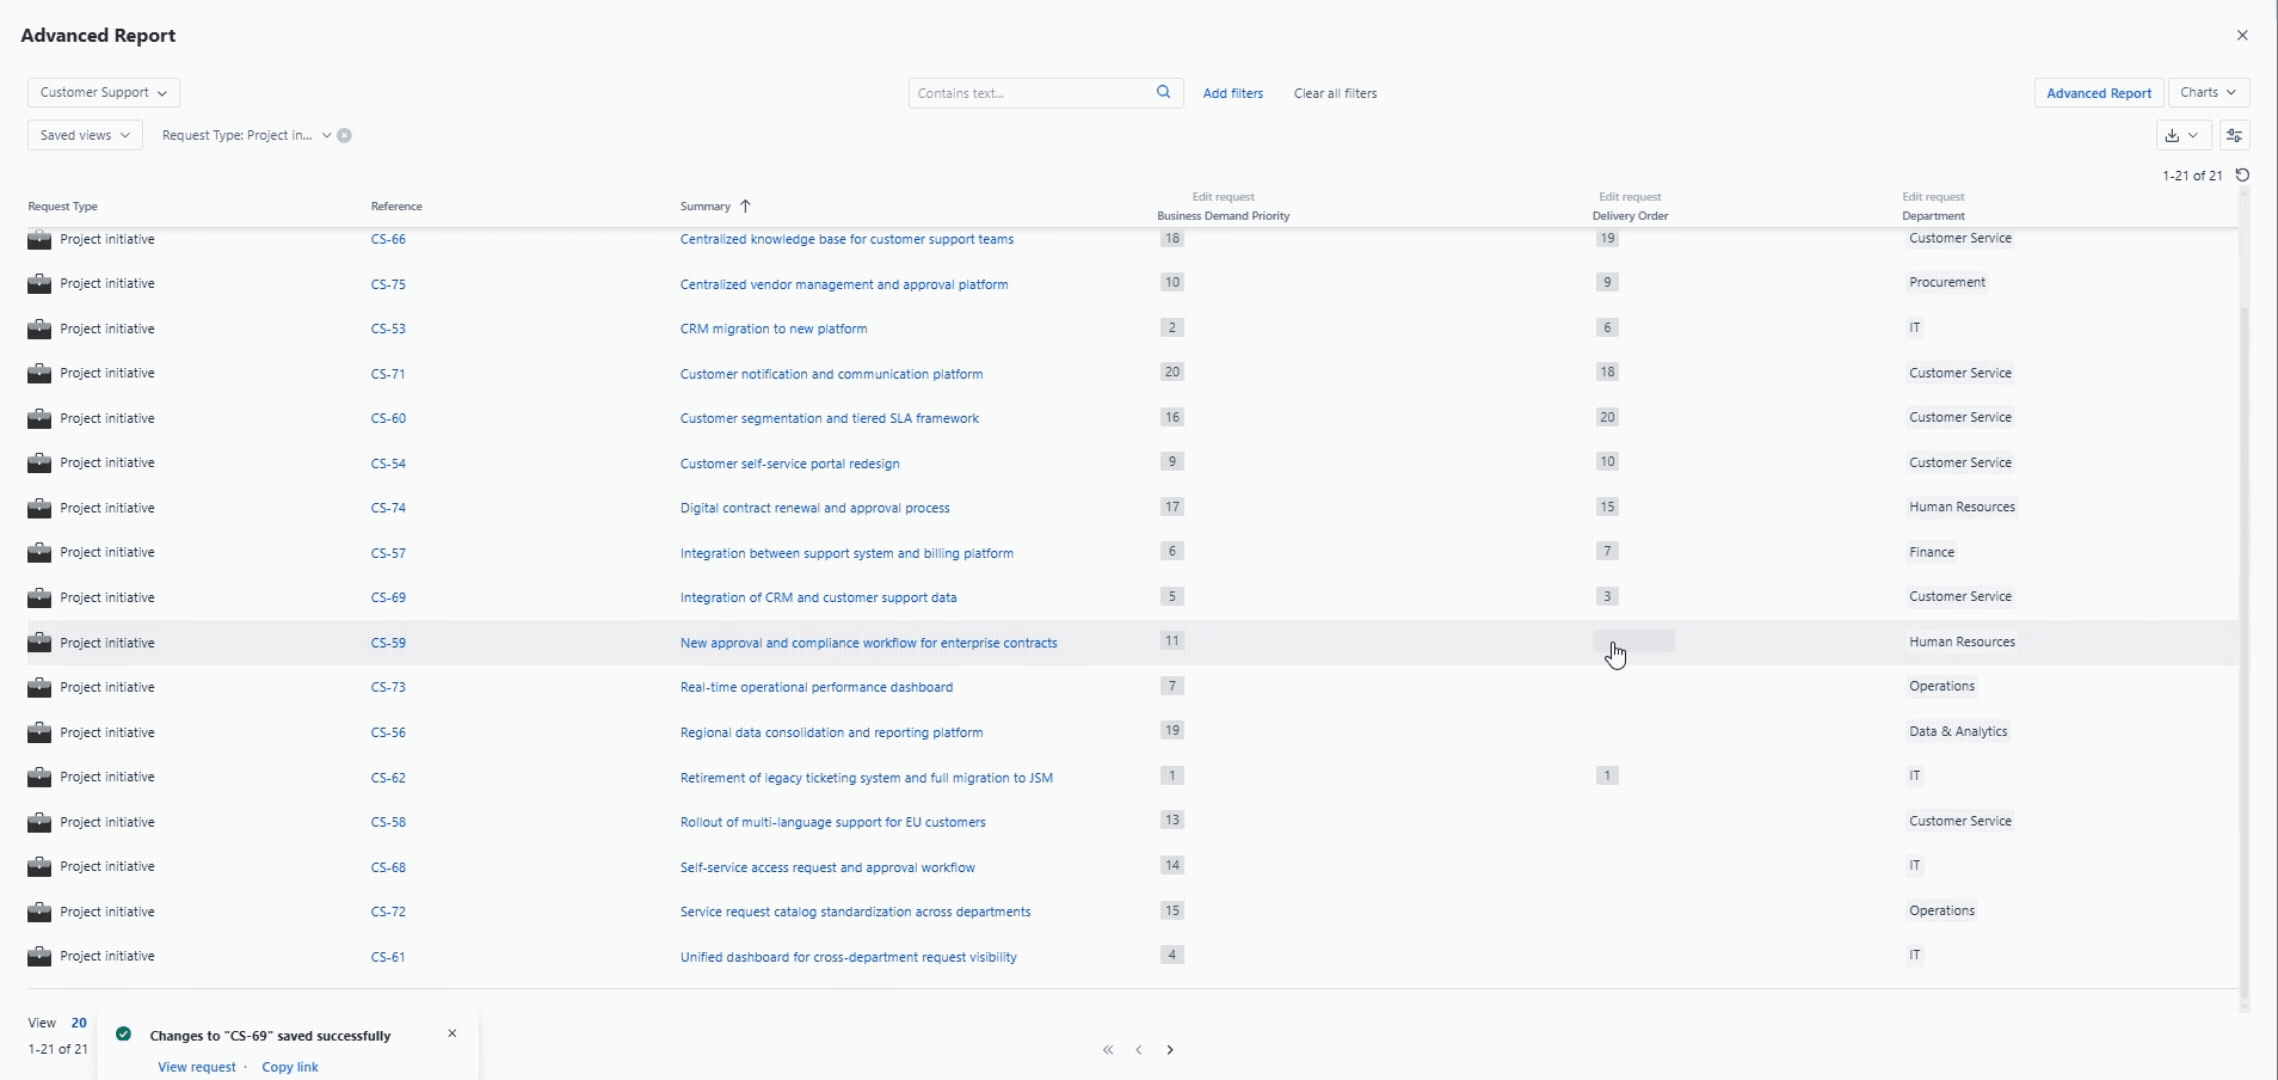Sort by Delivery Order column header
Screen dimensions: 2278x1080
click(x=1630, y=216)
